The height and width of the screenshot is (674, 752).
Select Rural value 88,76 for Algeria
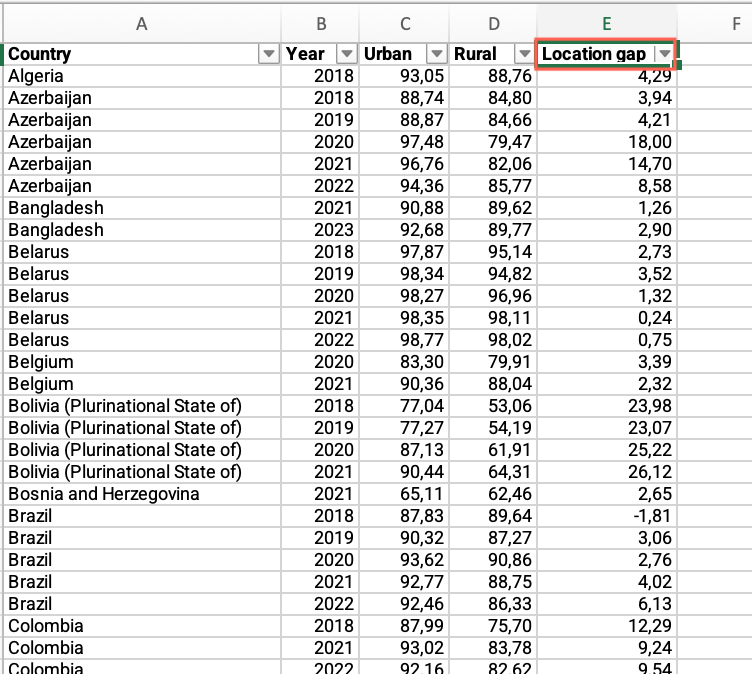click(493, 76)
